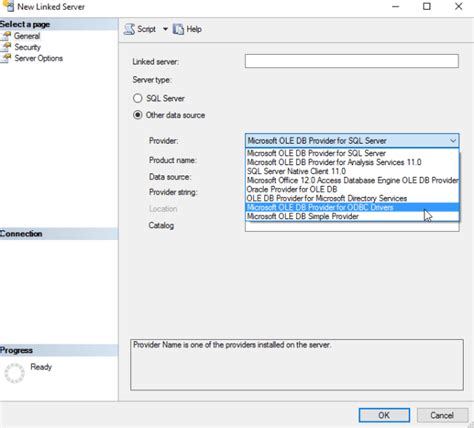Choose OLE DB Provider for Analysis Services 11.0
The height and width of the screenshot is (428, 474).
[352, 162]
